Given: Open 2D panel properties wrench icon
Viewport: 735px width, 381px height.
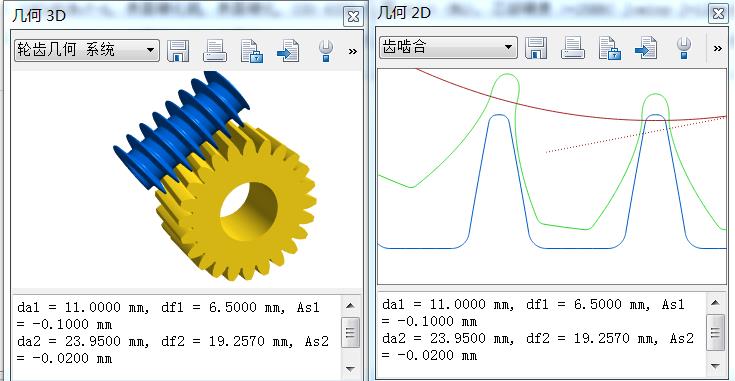Looking at the screenshot, I should coord(683,48).
